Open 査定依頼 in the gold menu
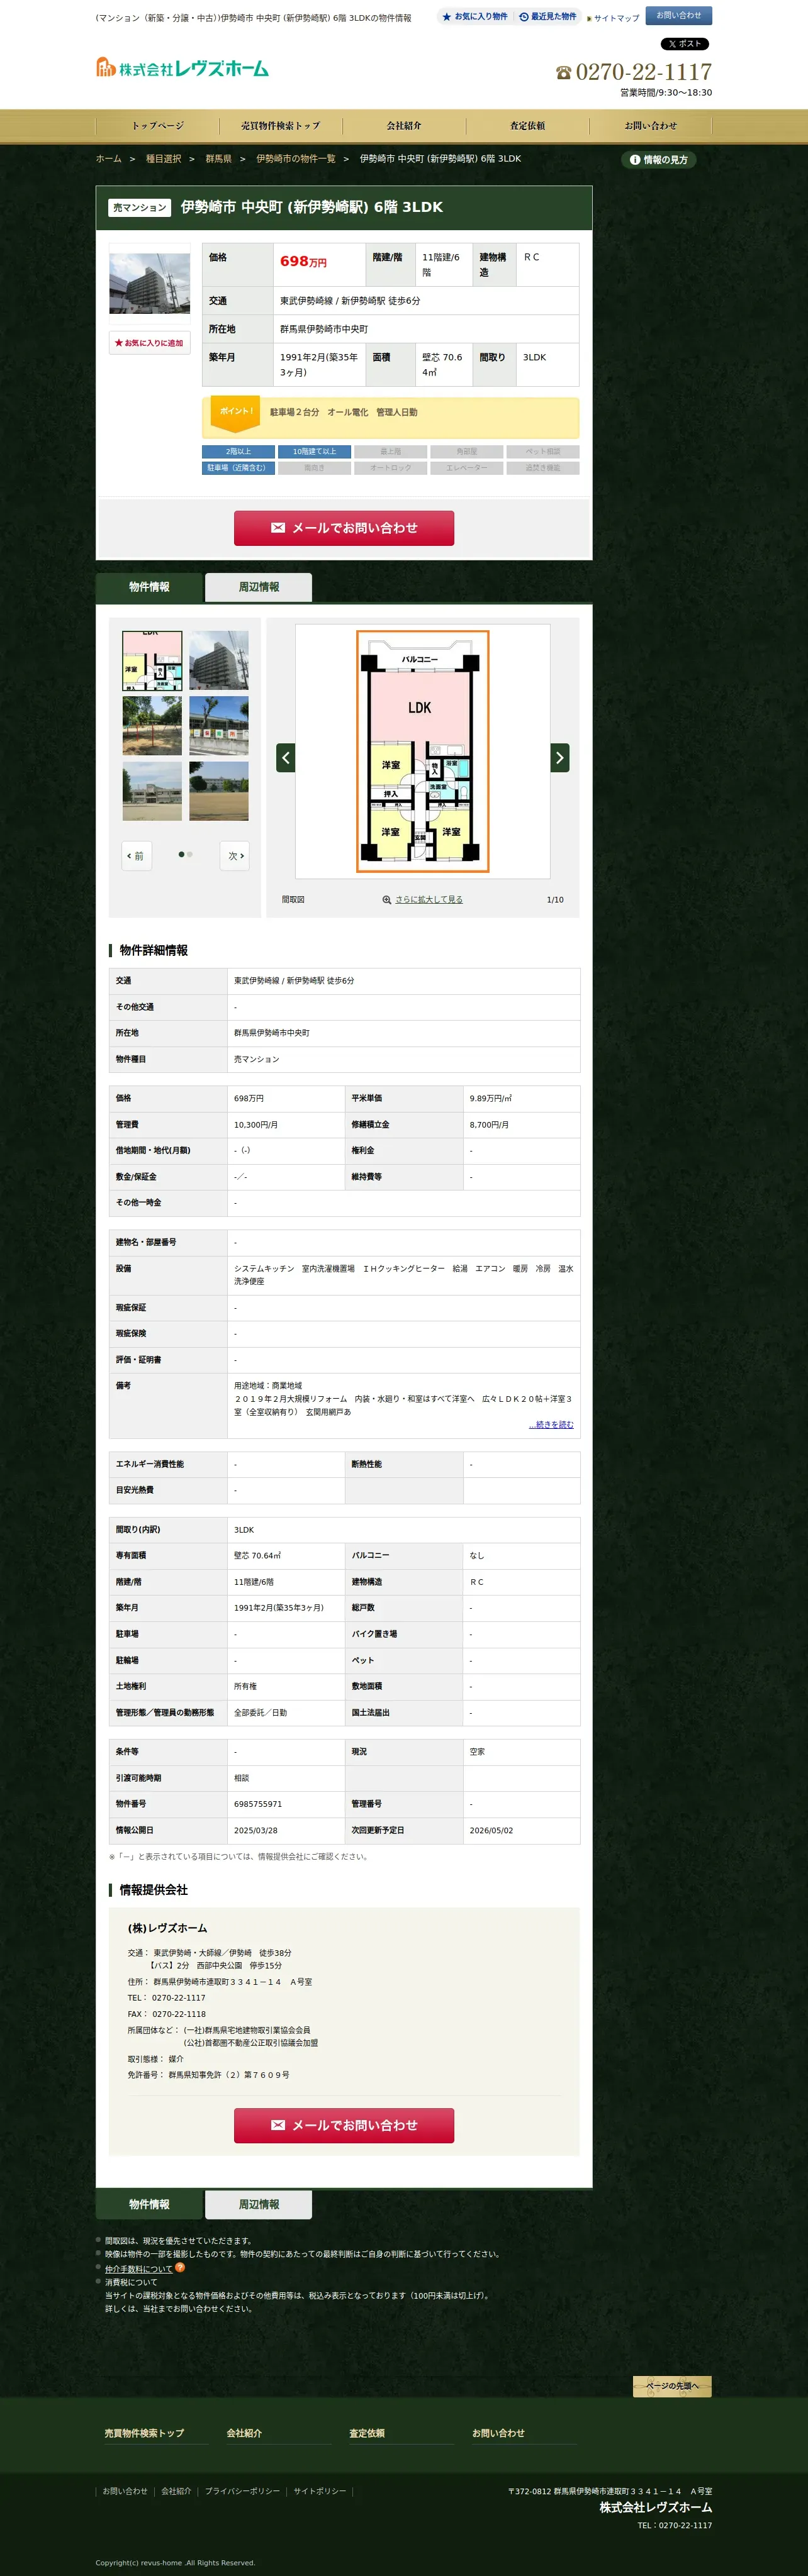The width and height of the screenshot is (808, 2576). tap(527, 126)
